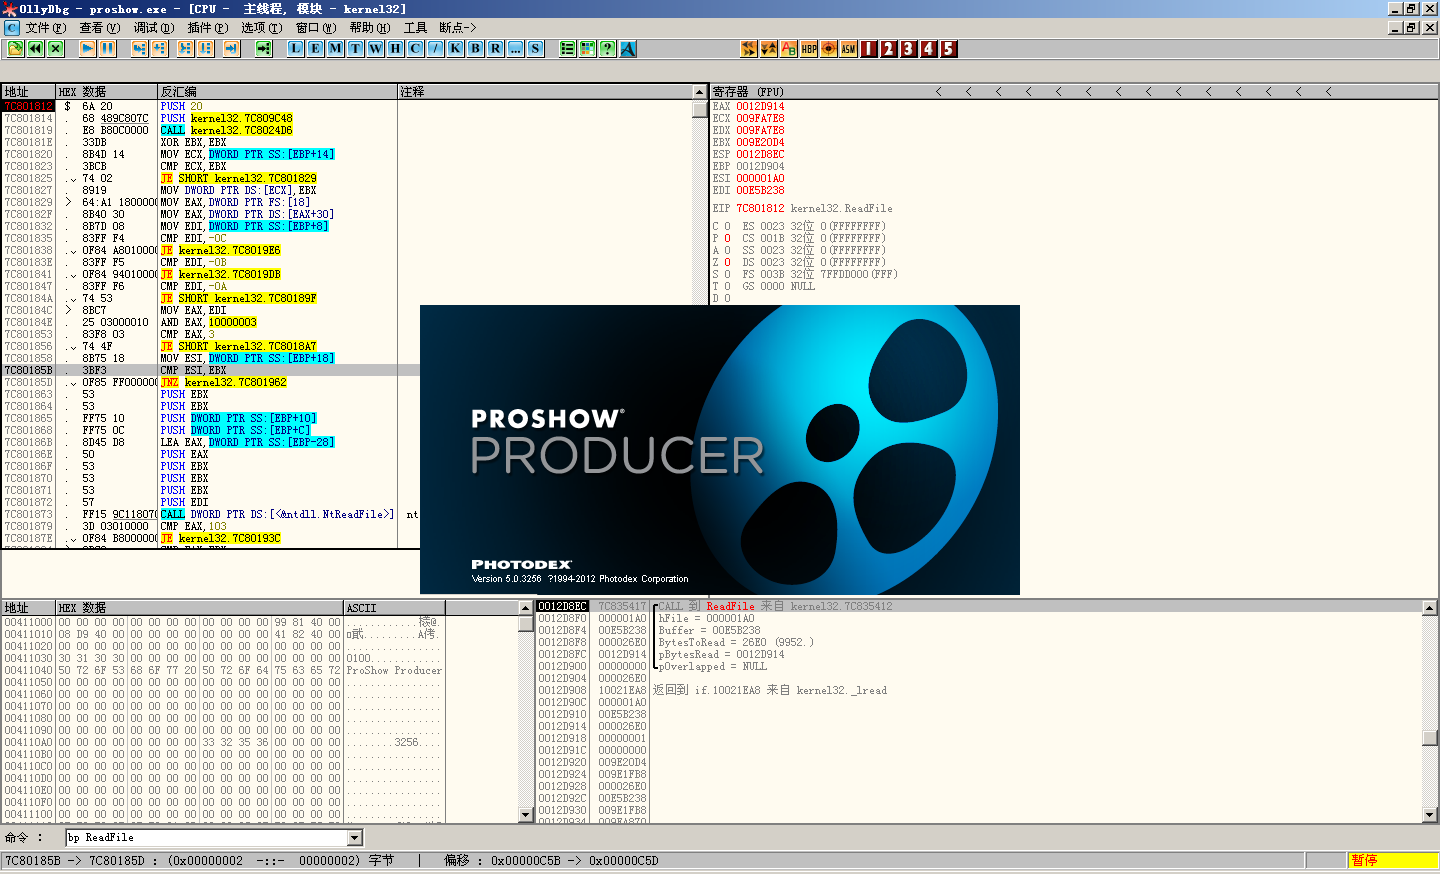This screenshot has width=1440, height=874.
Task: Click the HBP hardware breakpoint icon
Action: click(x=808, y=48)
